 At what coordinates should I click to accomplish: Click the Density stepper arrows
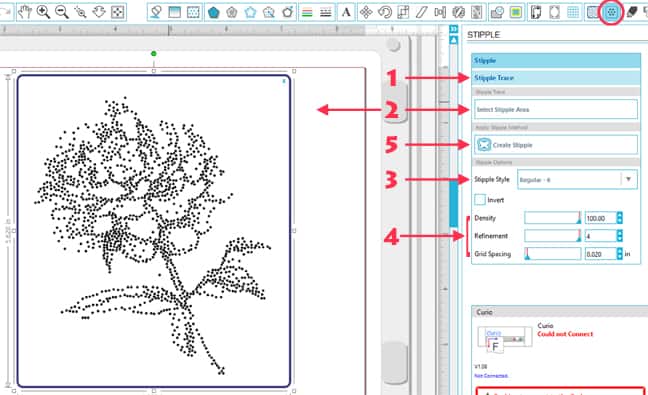point(619,218)
